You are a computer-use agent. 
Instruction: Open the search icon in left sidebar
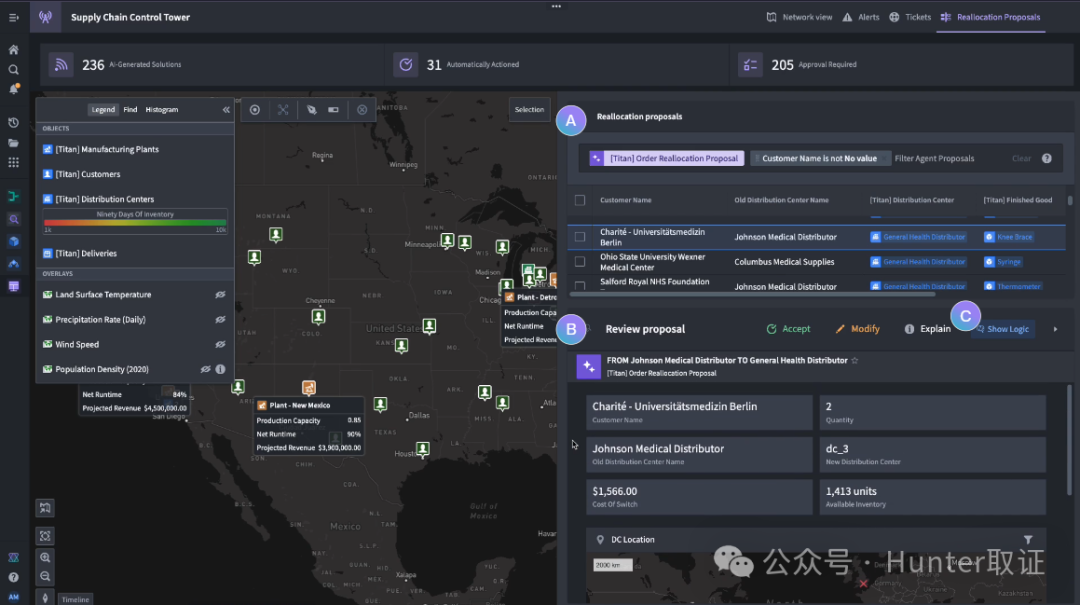[x=13, y=70]
